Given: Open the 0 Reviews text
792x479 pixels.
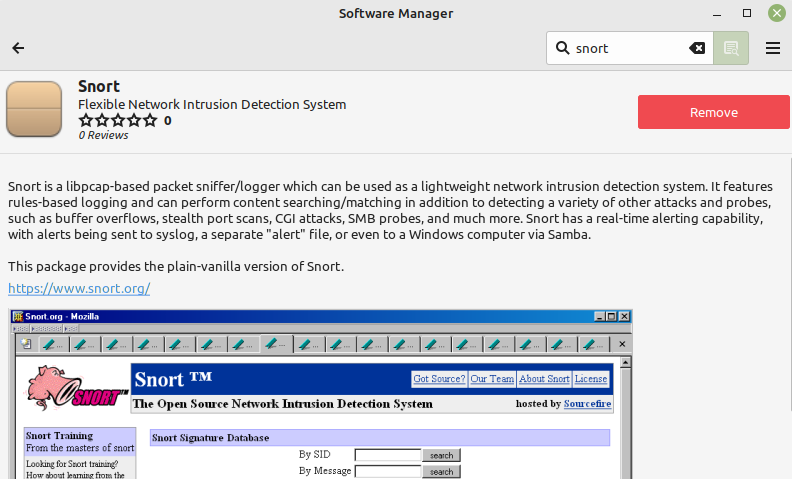Looking at the screenshot, I should pyautogui.click(x=103, y=135).
